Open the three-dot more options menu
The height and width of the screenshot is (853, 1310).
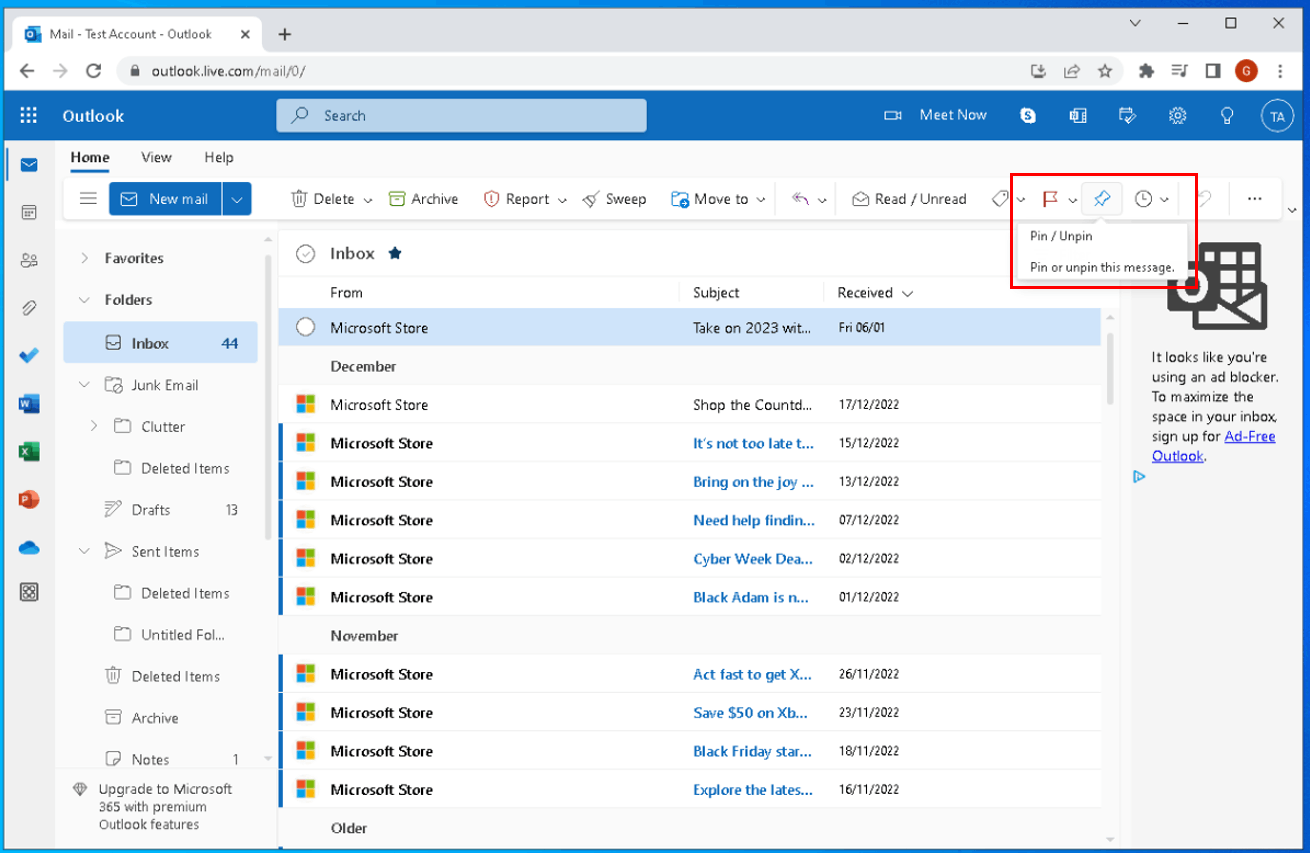1255,199
